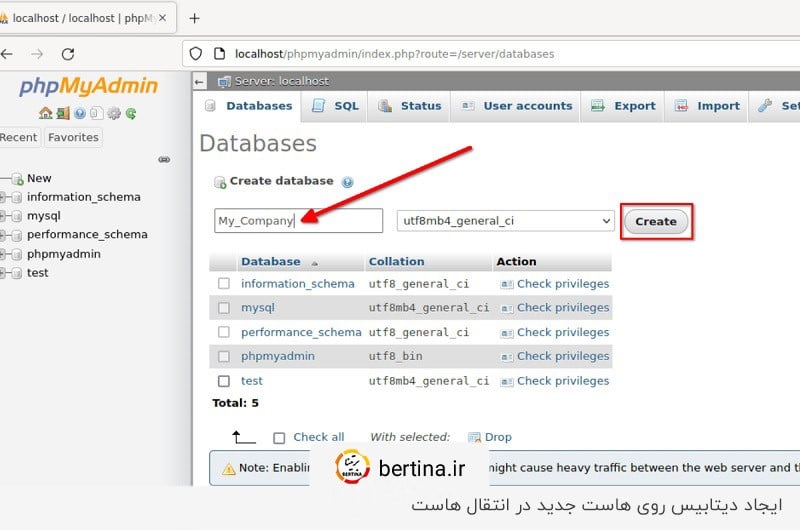The width and height of the screenshot is (800, 530).
Task: Open the Import tab
Action: tap(707, 106)
